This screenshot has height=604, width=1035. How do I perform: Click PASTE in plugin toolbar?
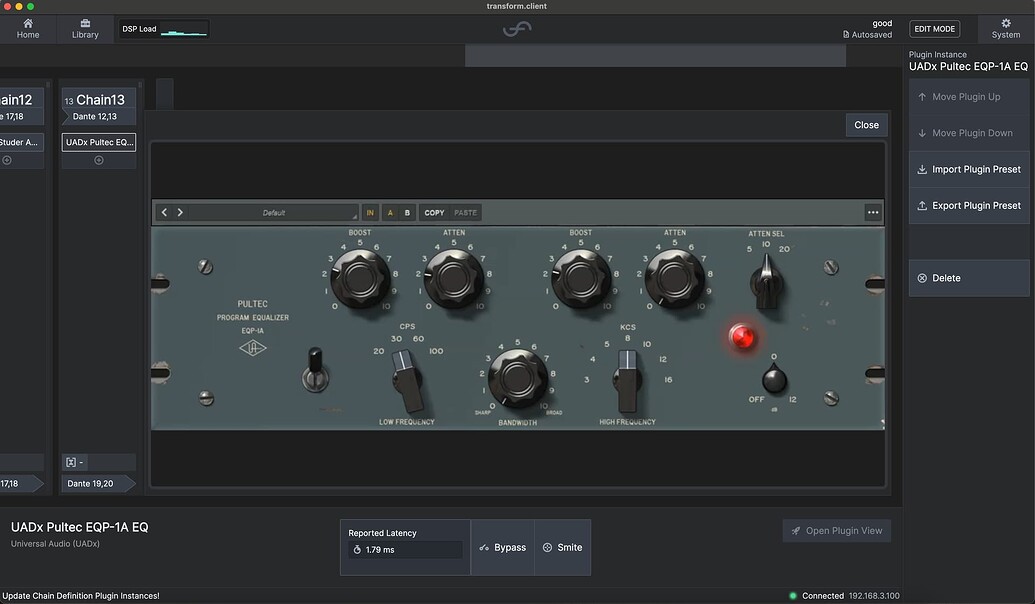coord(465,213)
